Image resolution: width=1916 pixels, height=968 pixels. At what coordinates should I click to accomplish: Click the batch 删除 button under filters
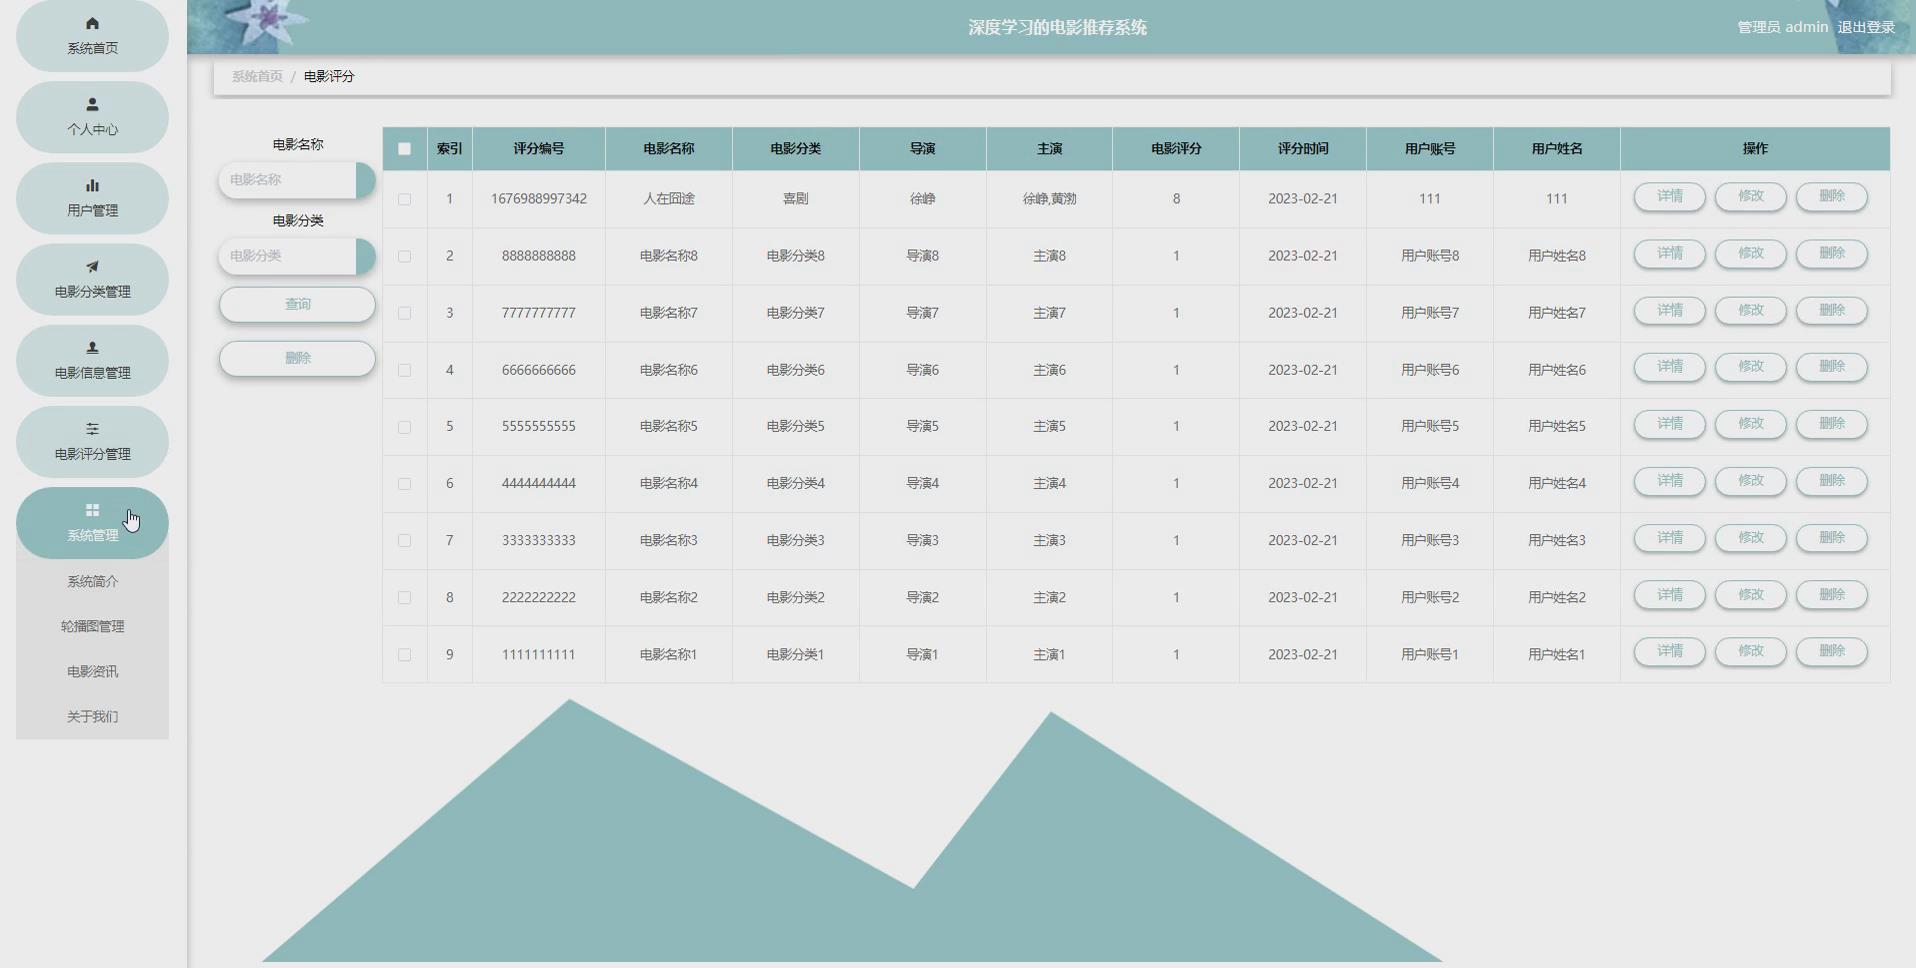point(297,358)
